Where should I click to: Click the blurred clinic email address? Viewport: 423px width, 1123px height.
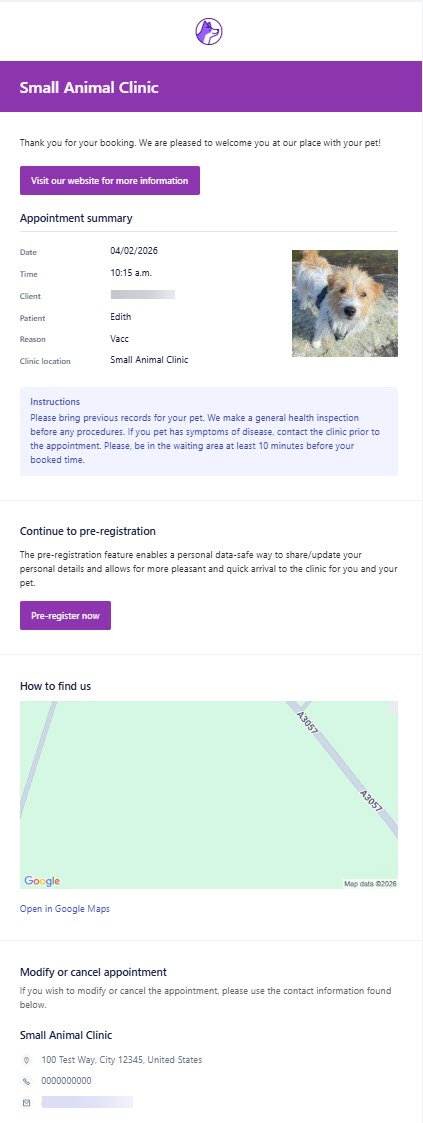(x=87, y=1102)
